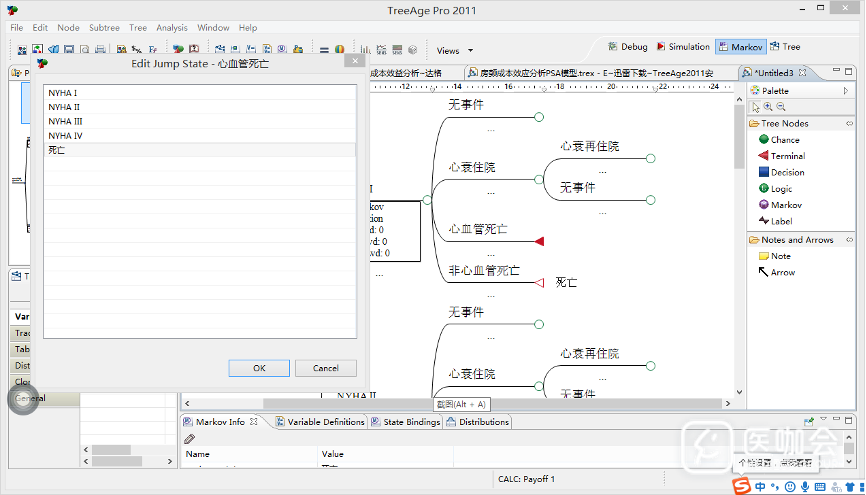Screen dimensions: 866x495
Task: Switch to the Simulation perspective
Action: coord(682,47)
